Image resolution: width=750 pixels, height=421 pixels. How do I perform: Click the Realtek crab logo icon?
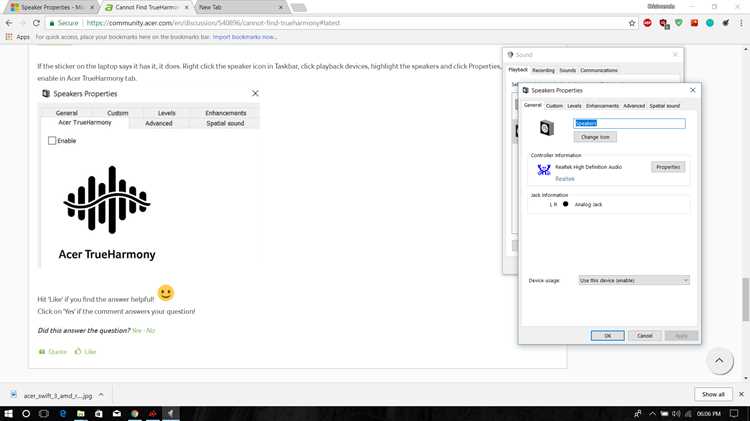point(544,169)
